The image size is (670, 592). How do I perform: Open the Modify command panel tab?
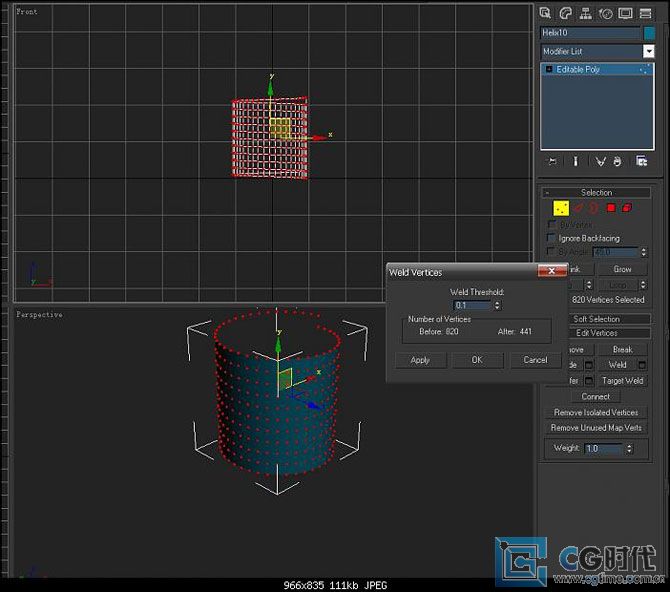[x=565, y=13]
